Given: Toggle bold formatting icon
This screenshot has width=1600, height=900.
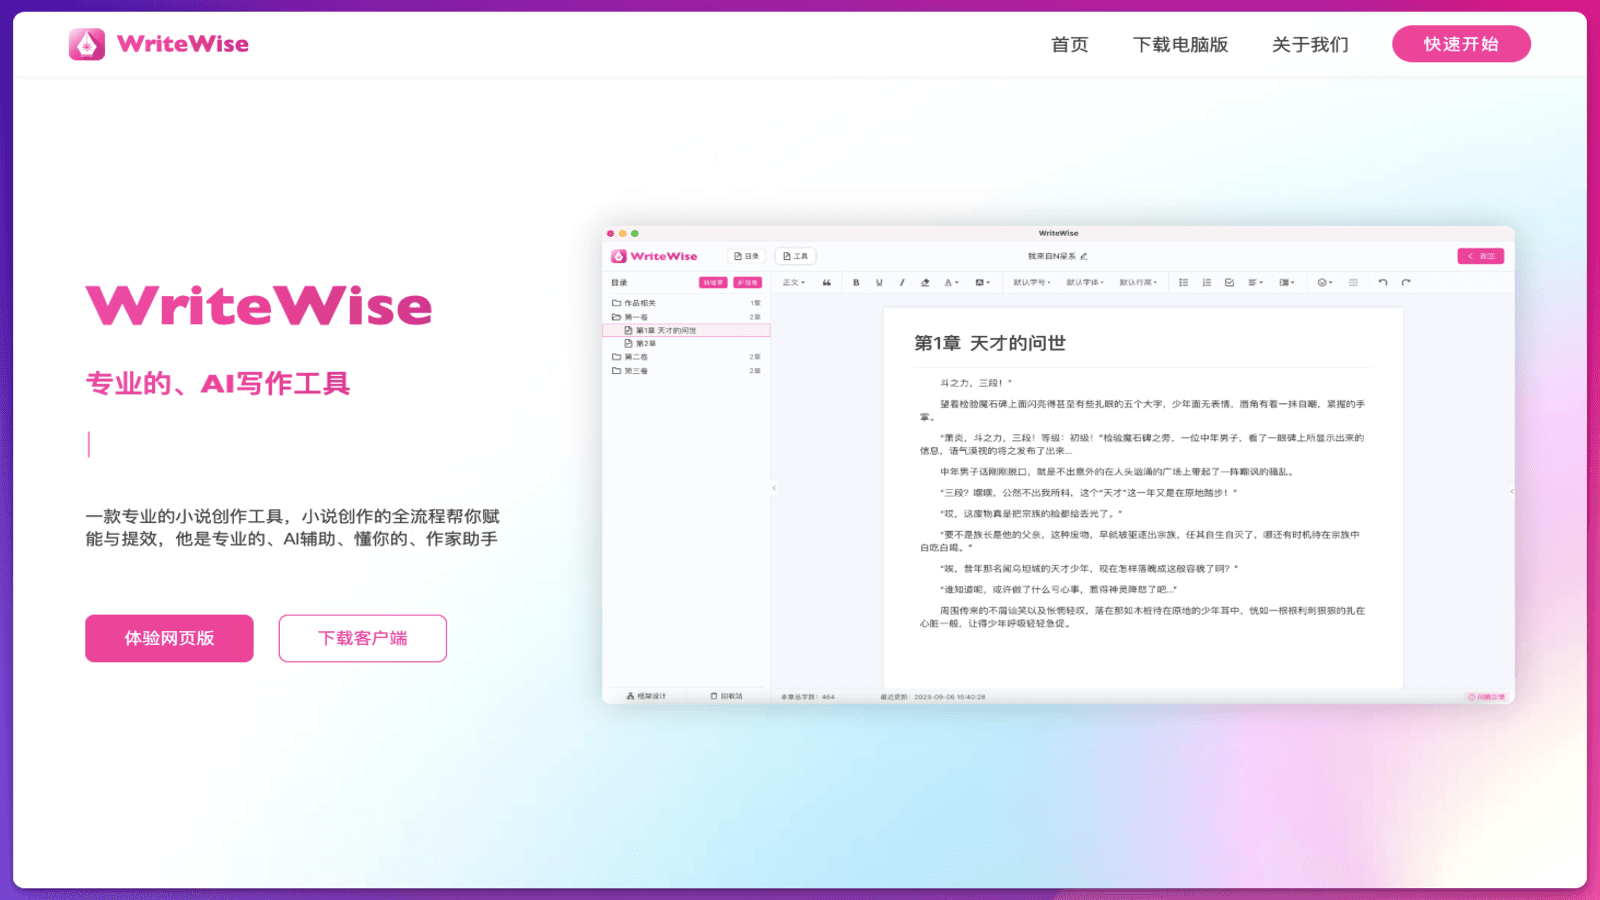Looking at the screenshot, I should (856, 283).
